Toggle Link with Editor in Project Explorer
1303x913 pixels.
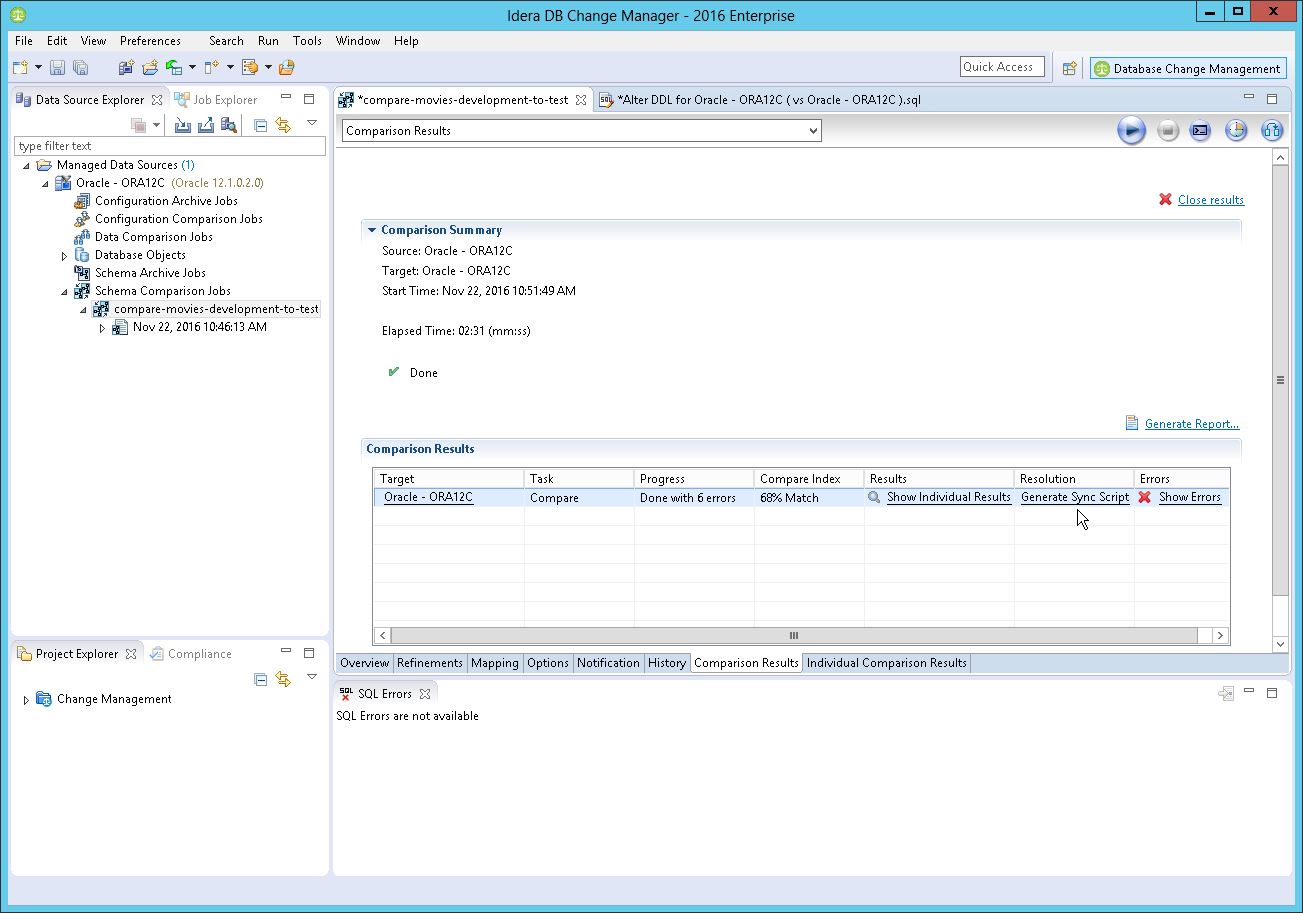point(283,679)
